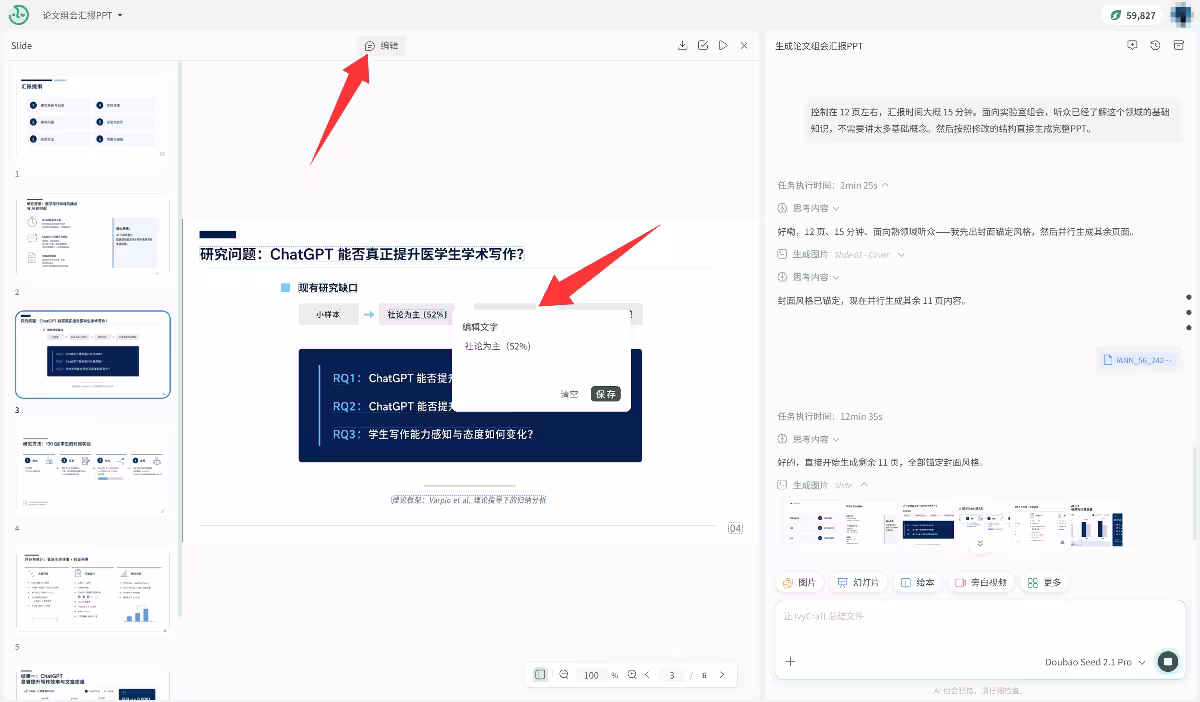1200x702 pixels.
Task: Click the 编辑文字 text input field
Action: click(541, 358)
